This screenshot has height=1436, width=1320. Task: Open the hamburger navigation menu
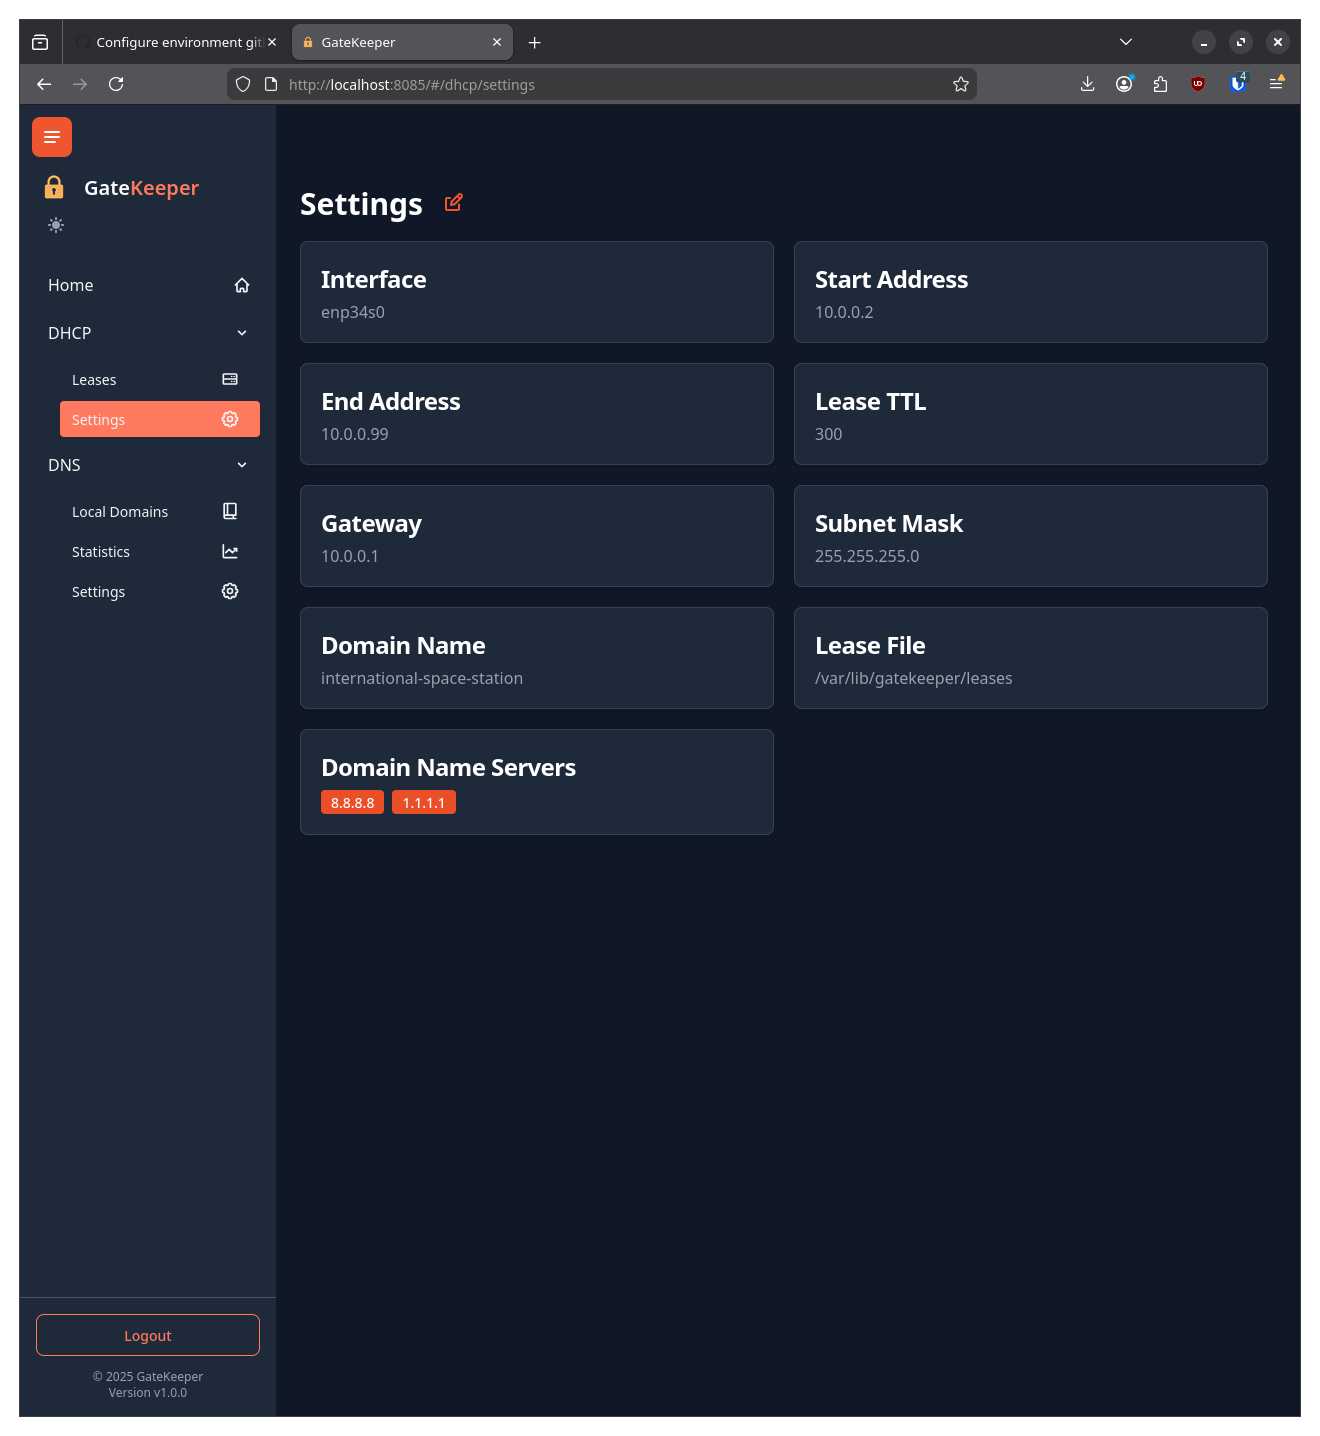coord(51,137)
